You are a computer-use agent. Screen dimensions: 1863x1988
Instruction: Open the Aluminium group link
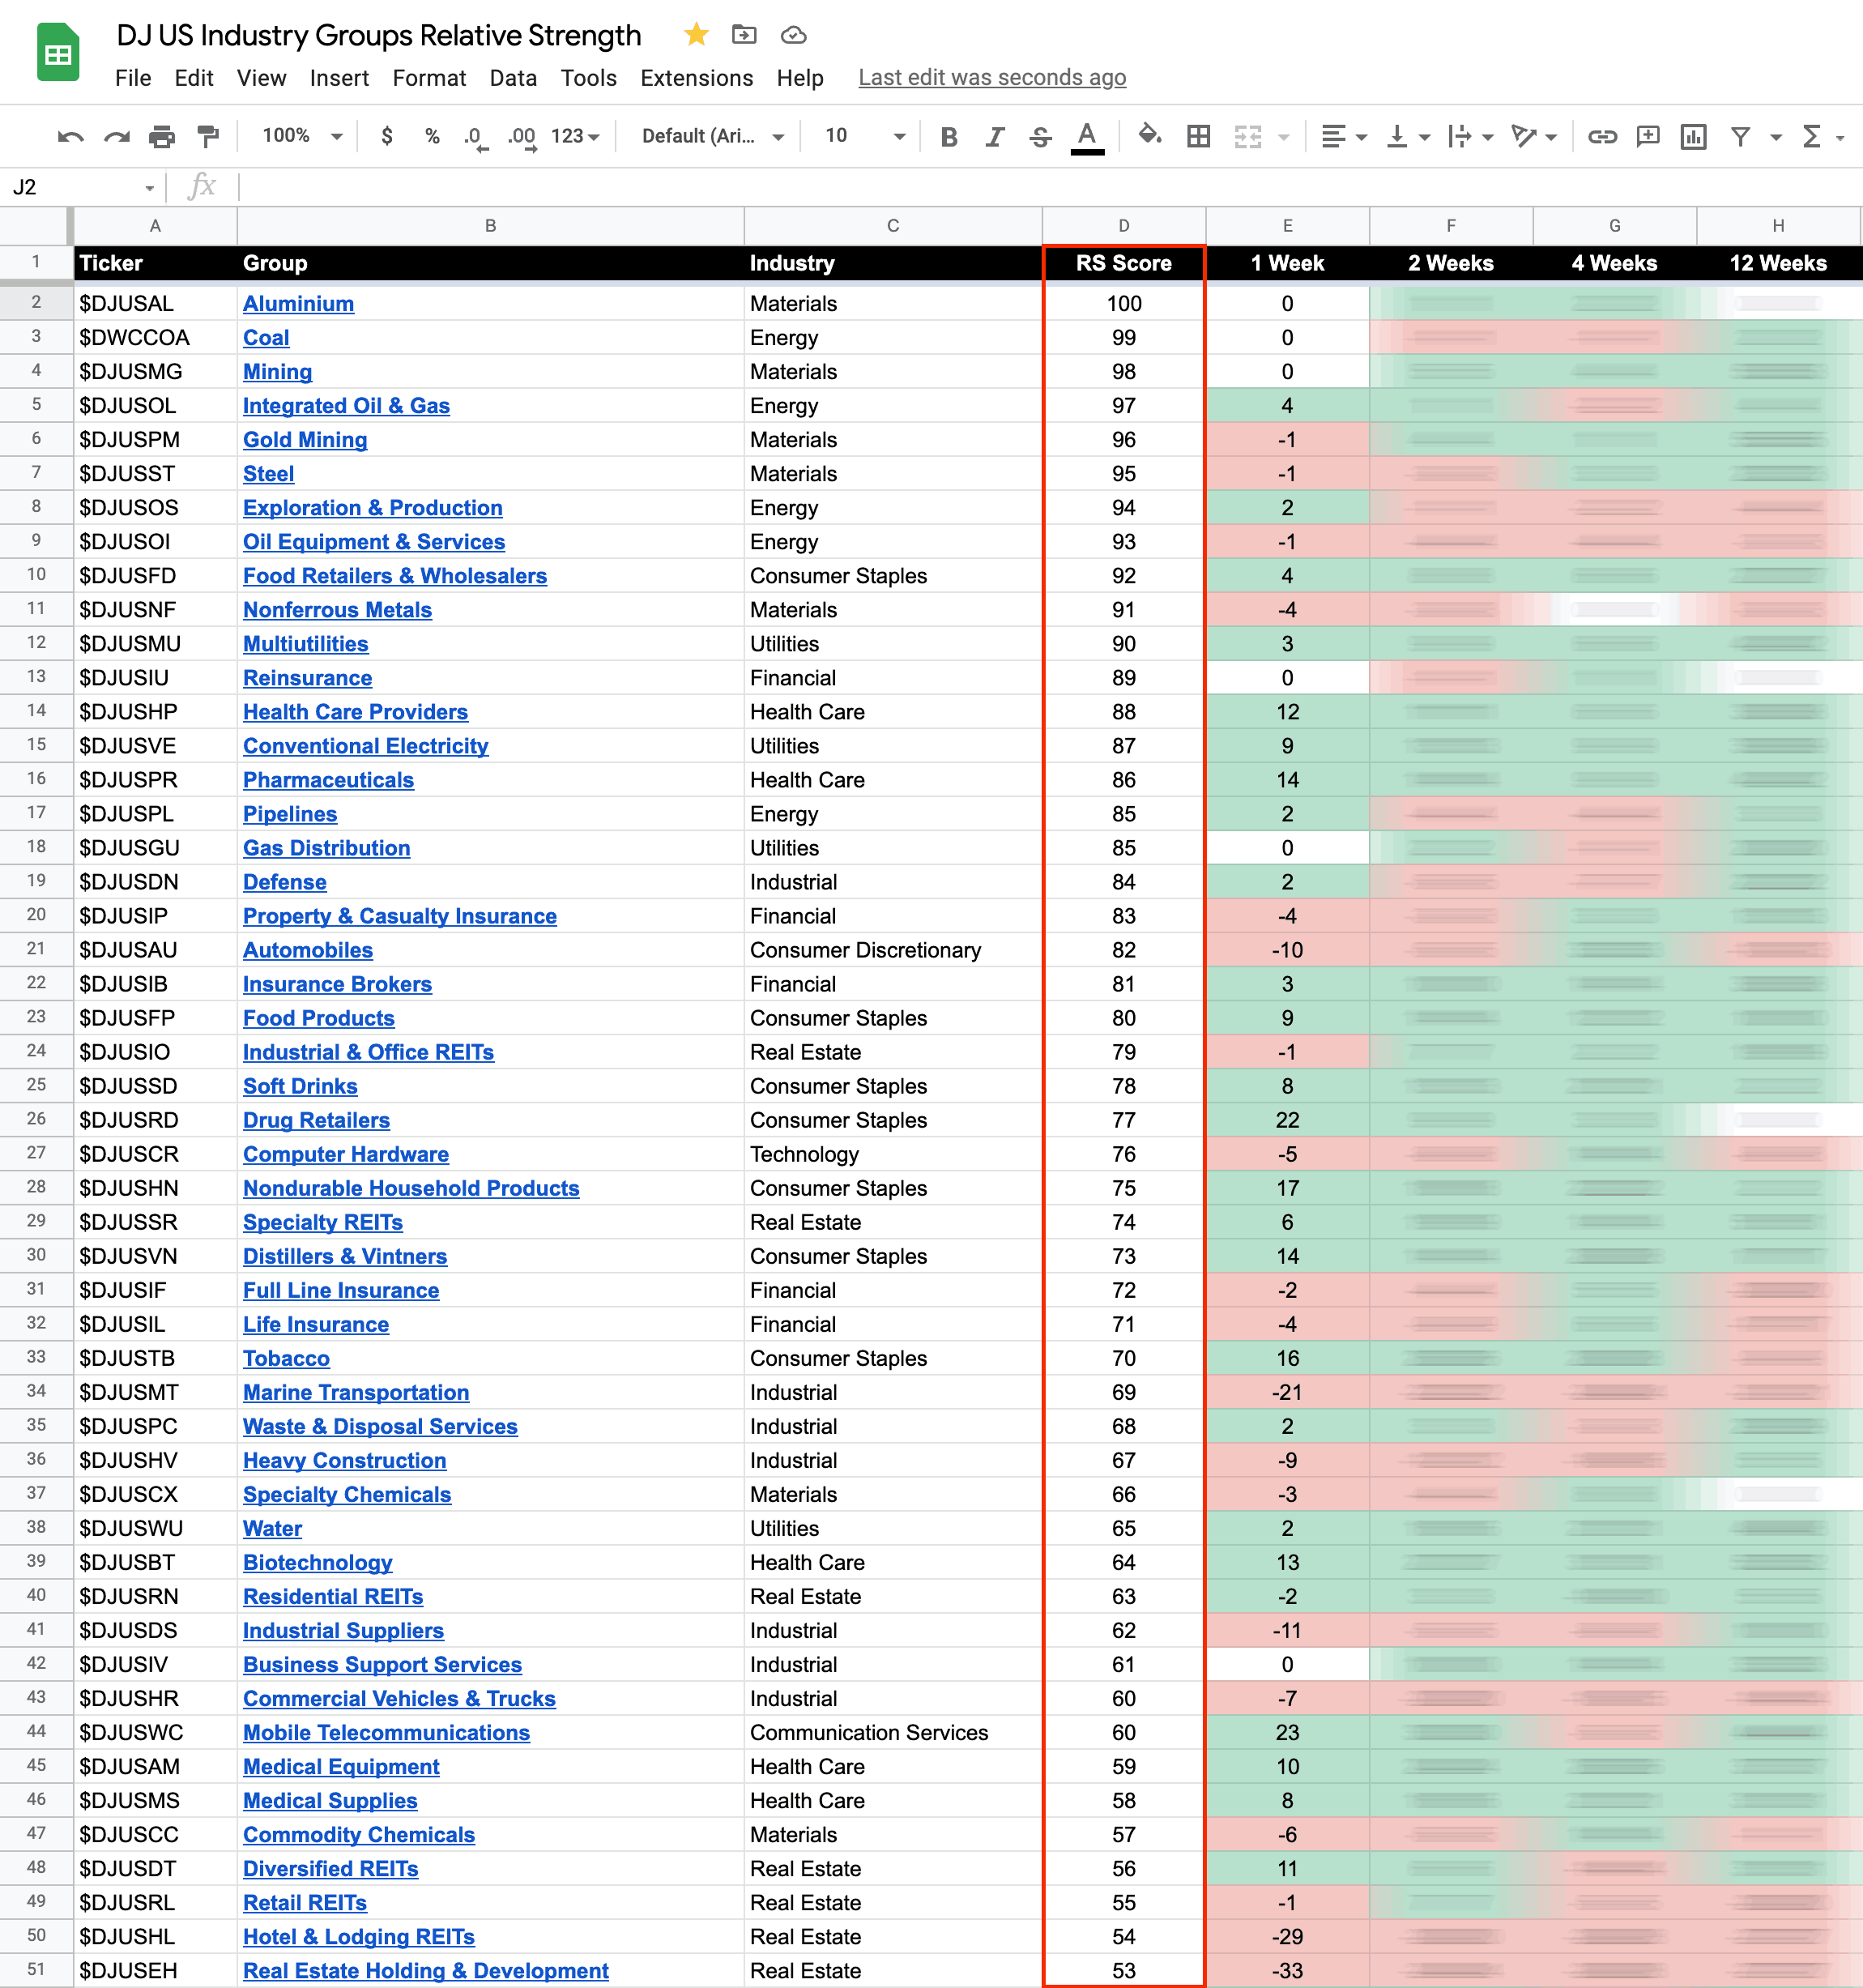coord(298,304)
